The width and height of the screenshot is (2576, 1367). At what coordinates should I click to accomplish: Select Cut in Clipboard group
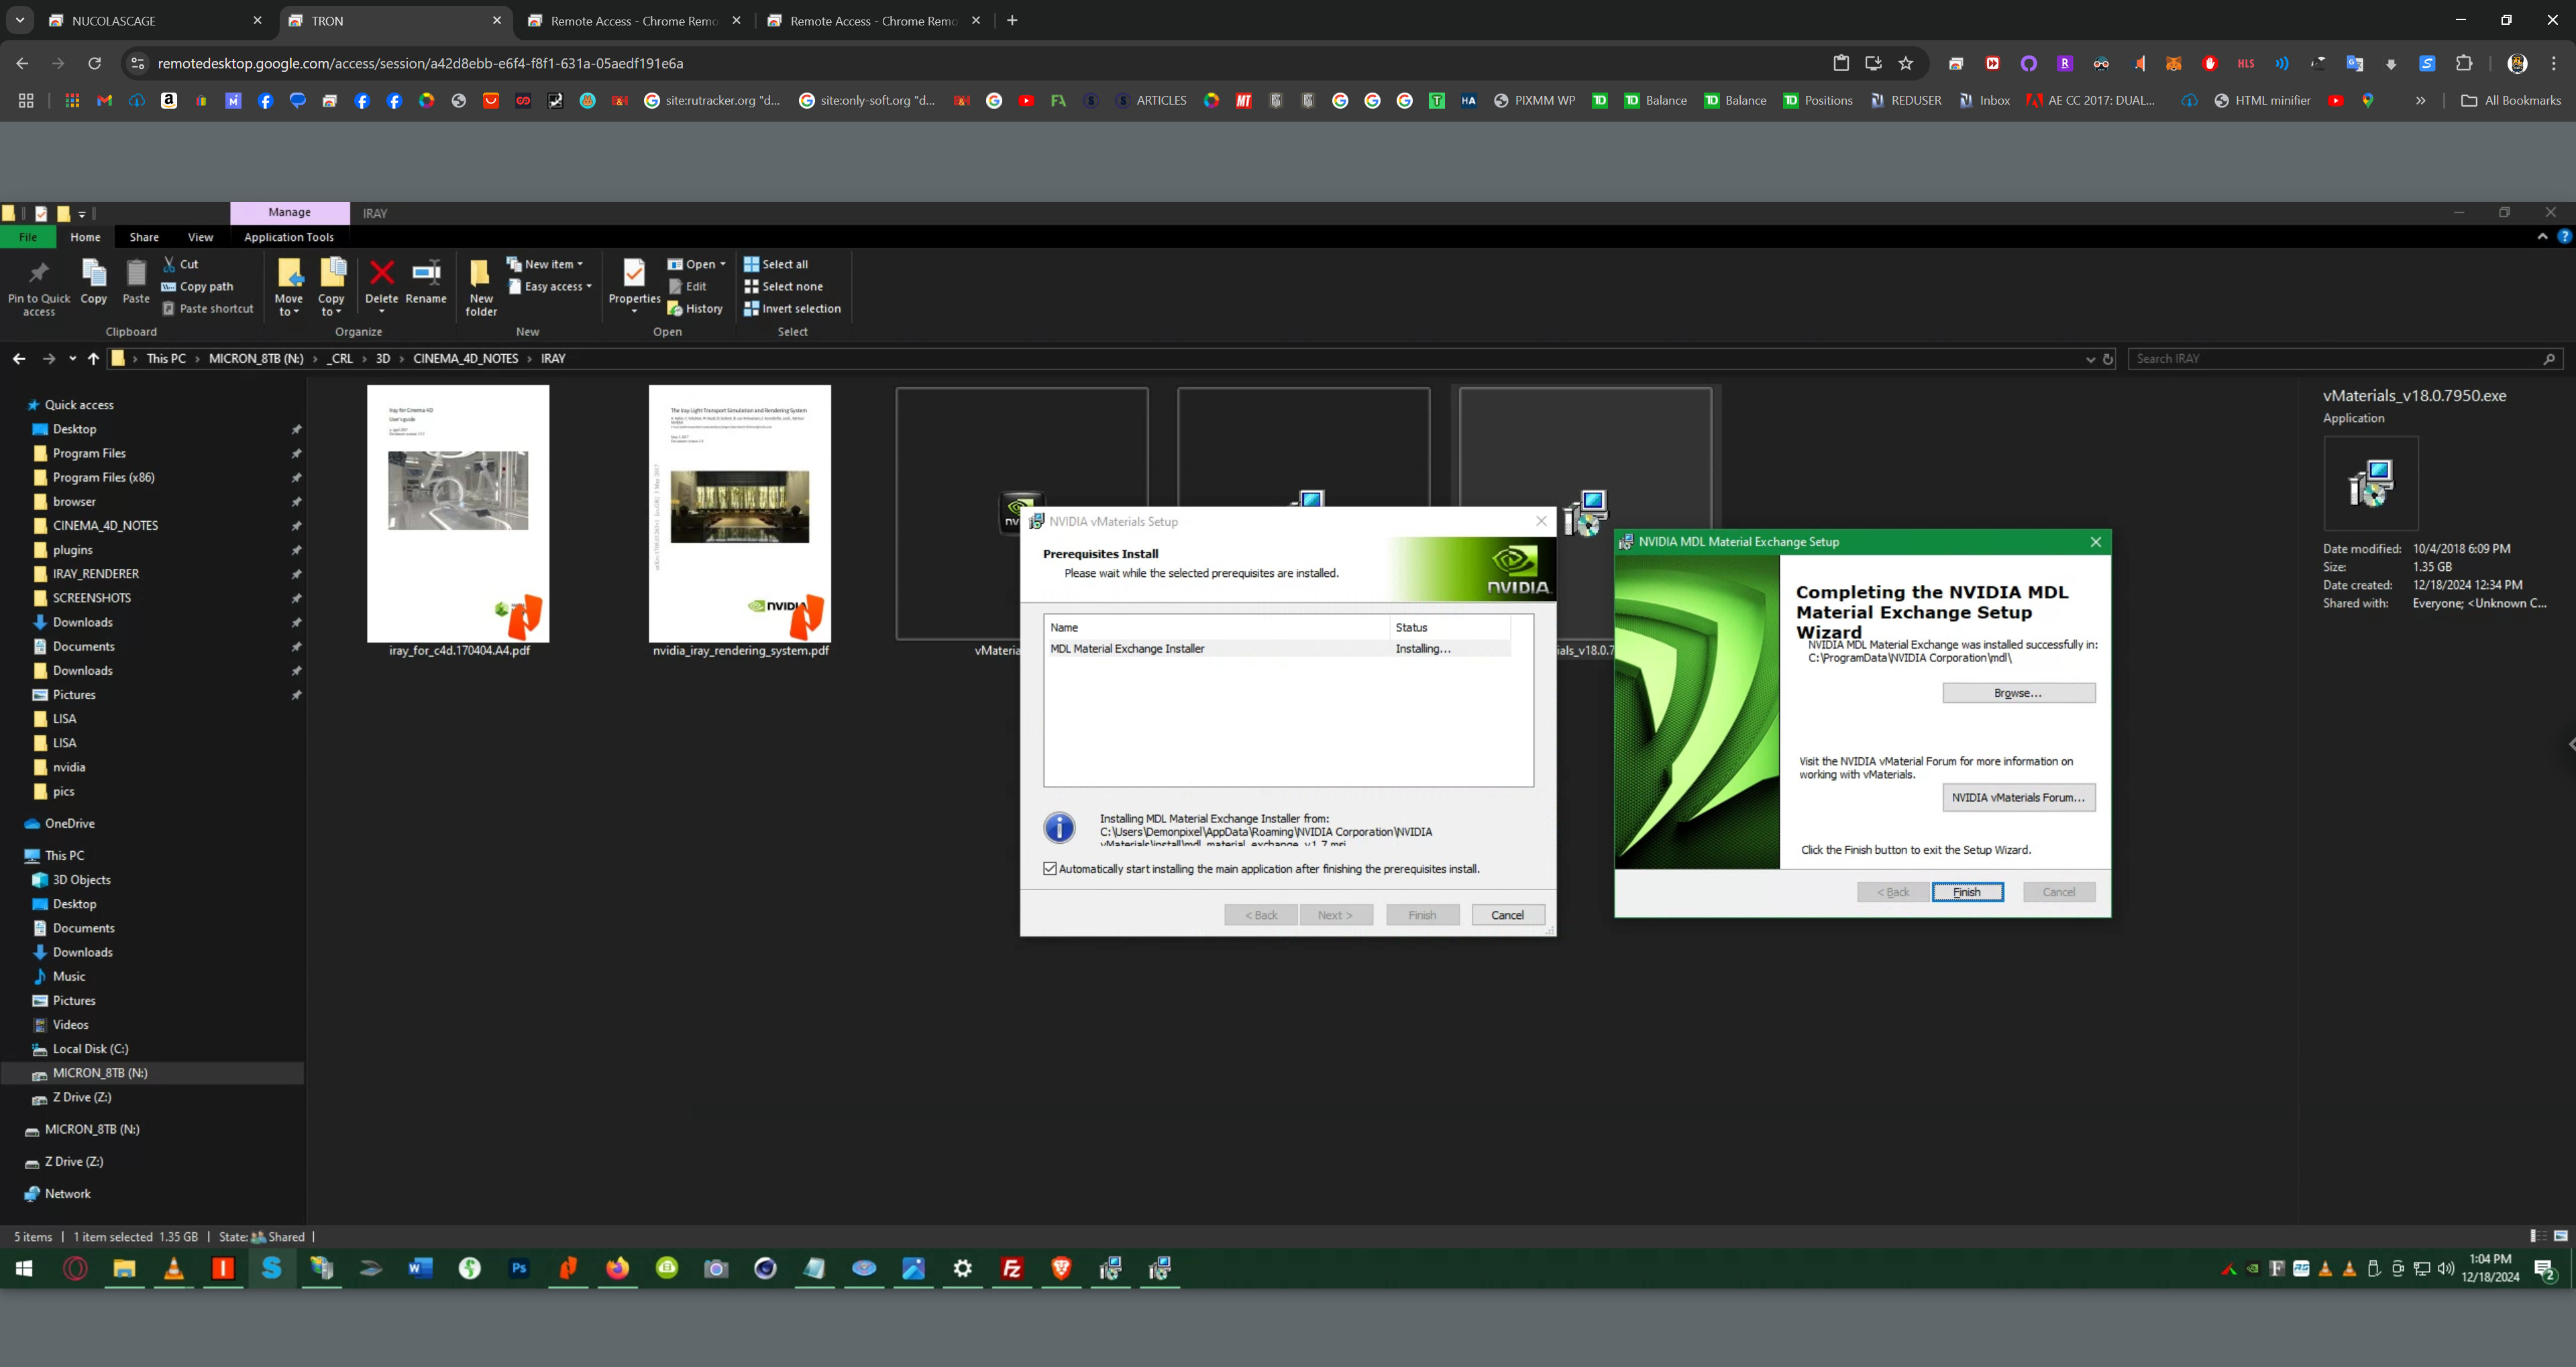coord(181,264)
